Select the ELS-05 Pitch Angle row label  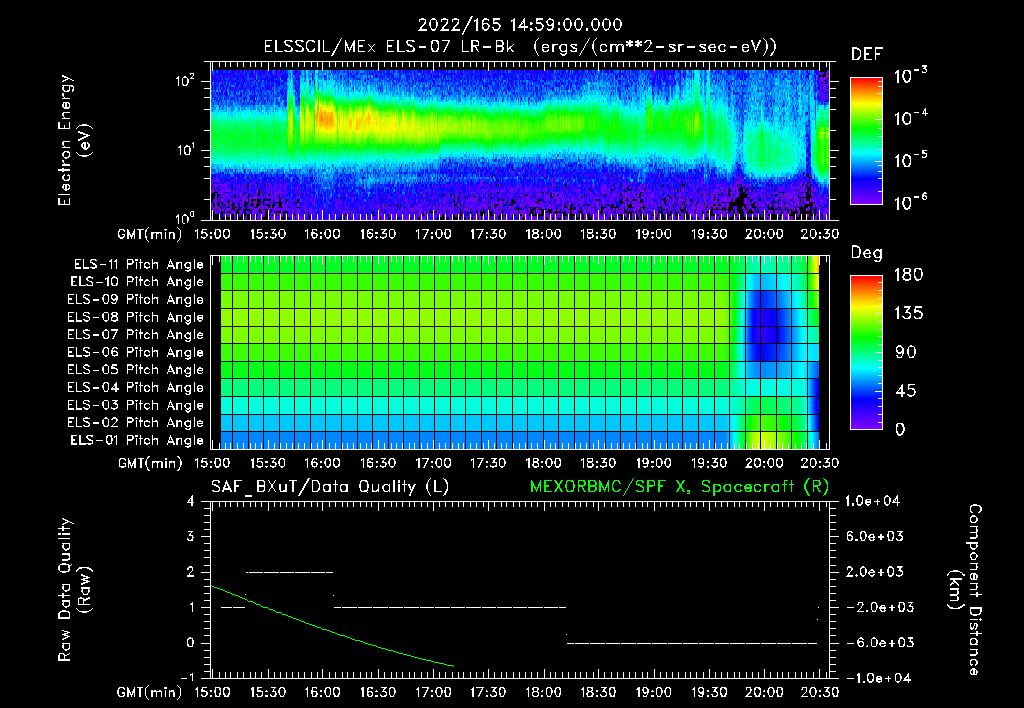136,370
